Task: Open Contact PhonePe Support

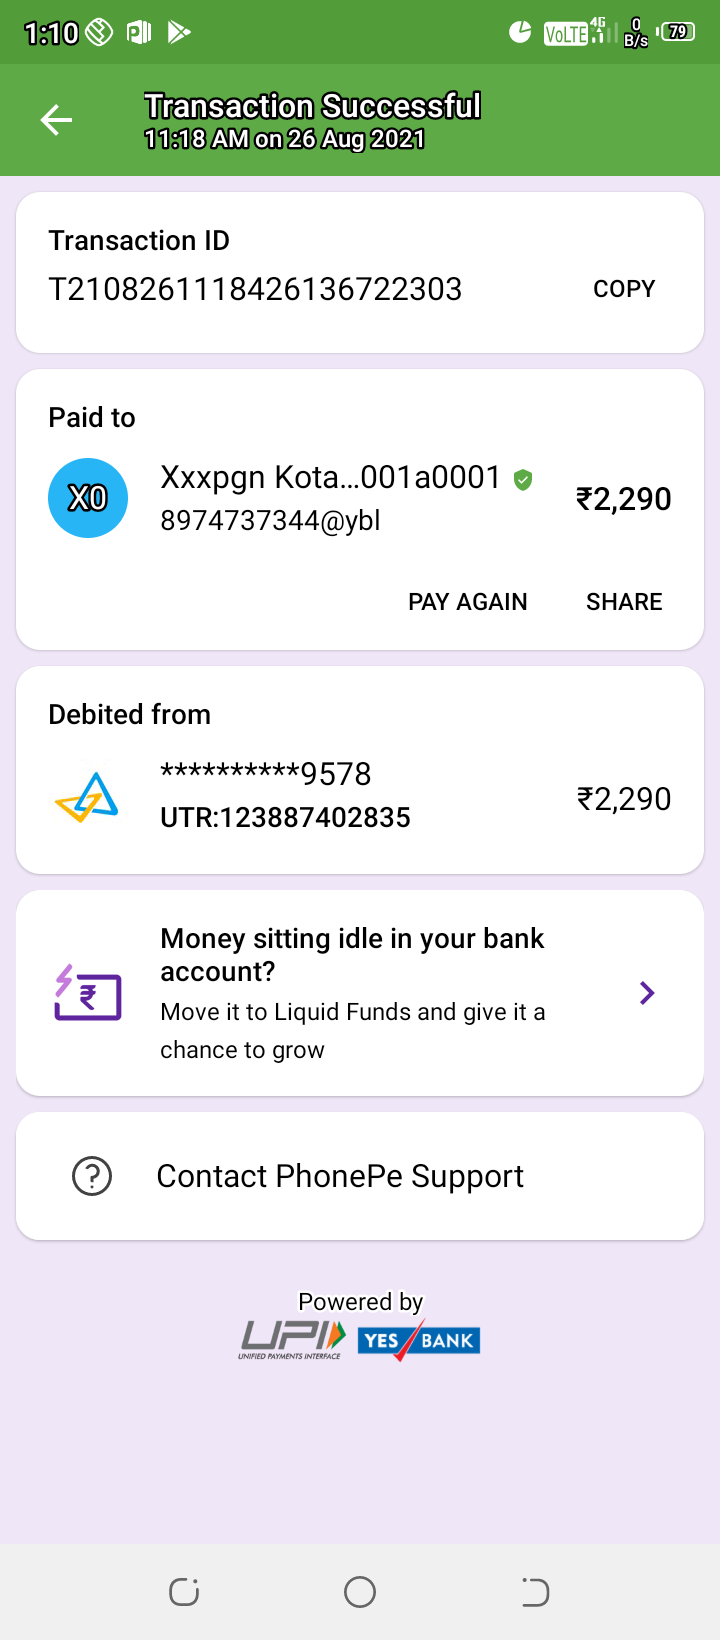Action: (x=340, y=1176)
